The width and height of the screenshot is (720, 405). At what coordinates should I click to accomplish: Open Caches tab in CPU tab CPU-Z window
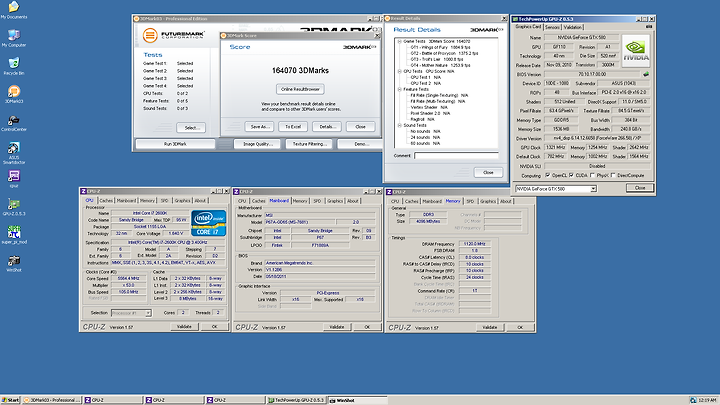(x=106, y=201)
